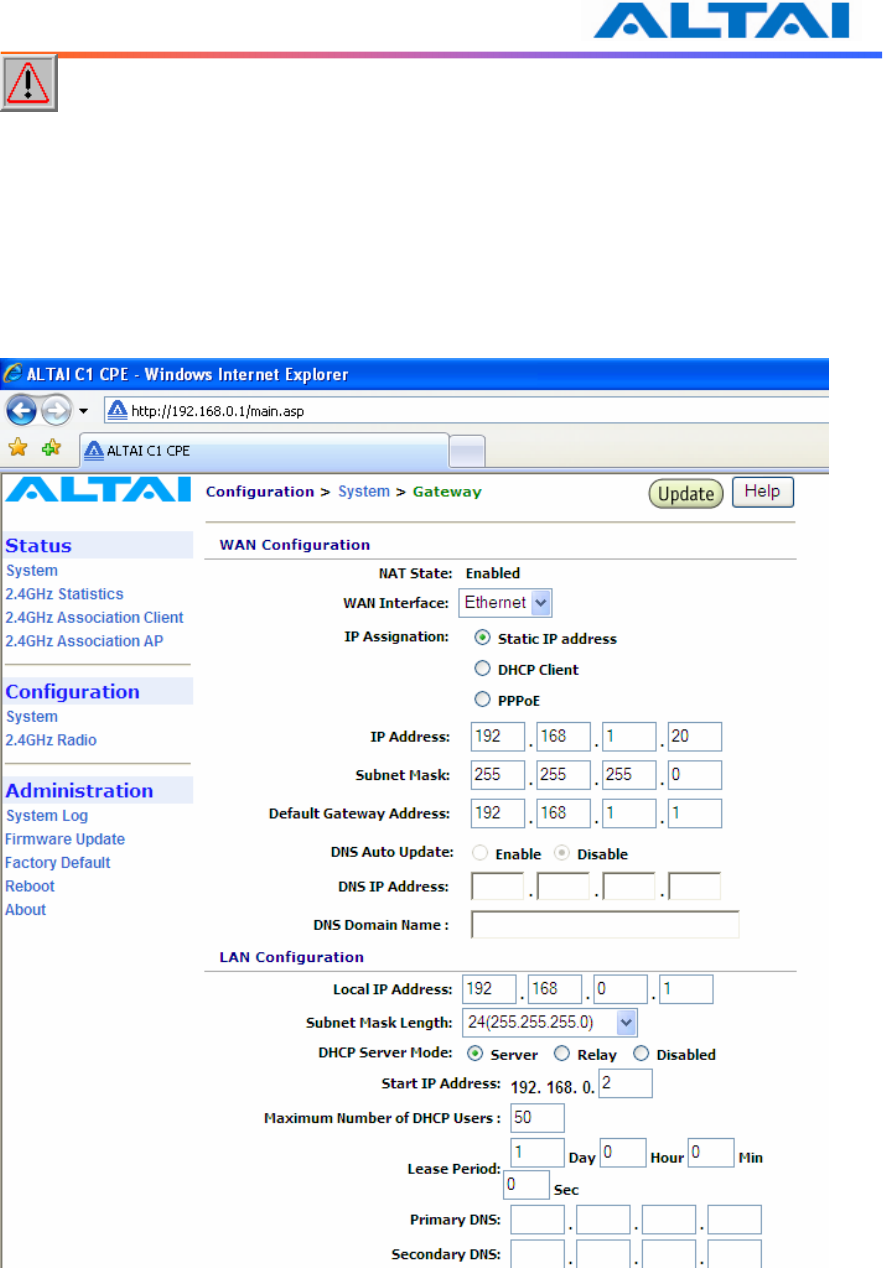The image size is (883, 1268).
Task: Select DHCP Server Mode Relay radio
Action: tap(562, 1053)
